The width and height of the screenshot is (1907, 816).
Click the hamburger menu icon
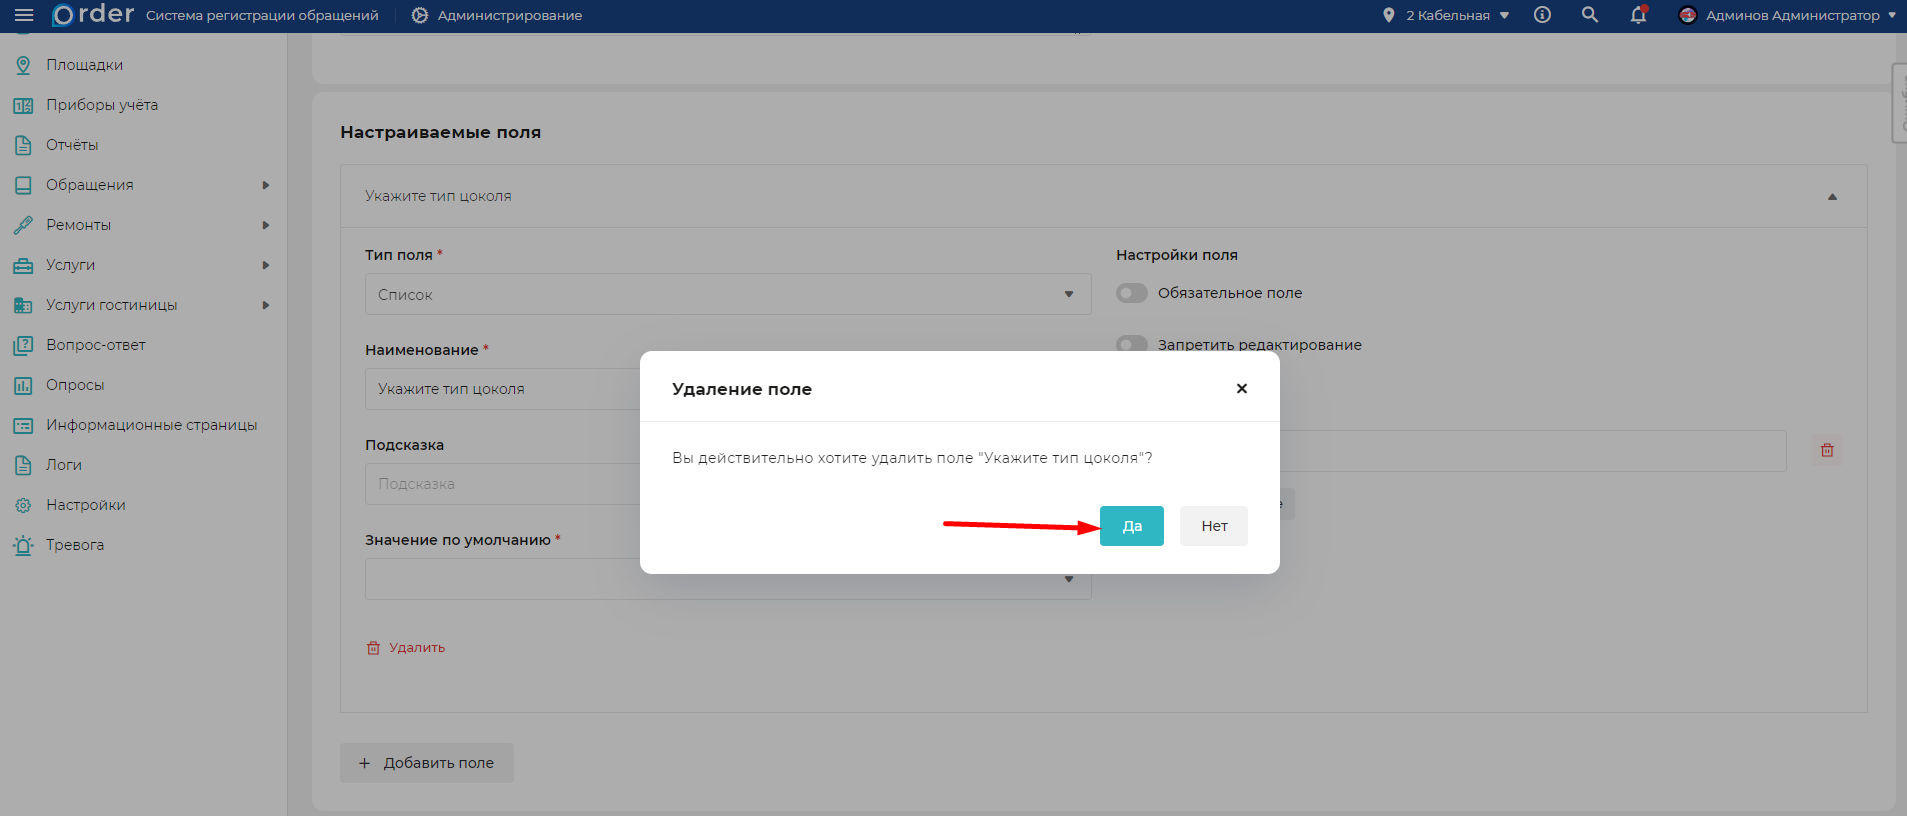pos(24,15)
